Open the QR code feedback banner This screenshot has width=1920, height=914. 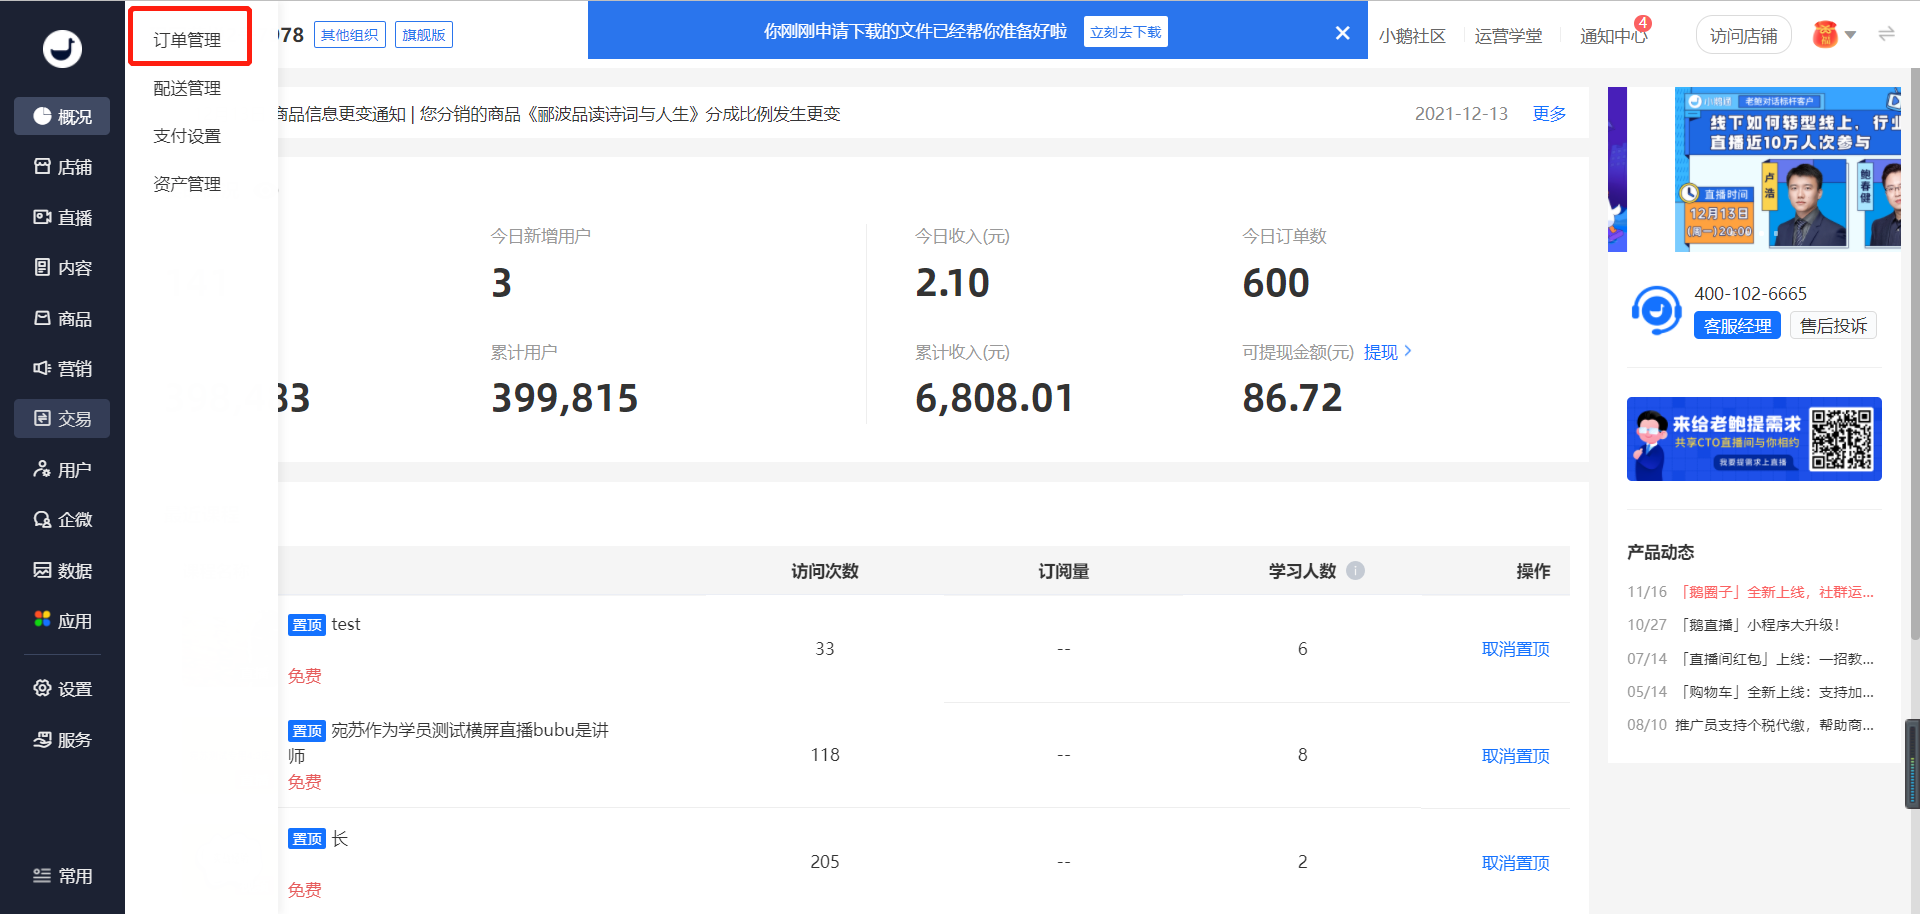1753,439
